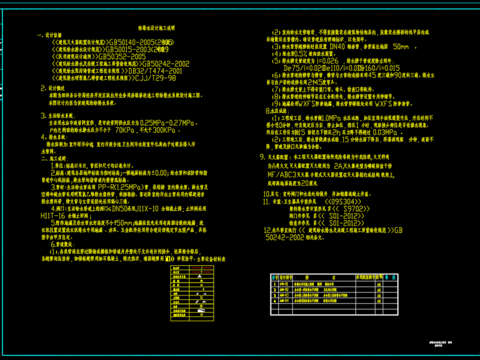Click the 0.25MPa~0.27MPa pressure value

click(167, 123)
